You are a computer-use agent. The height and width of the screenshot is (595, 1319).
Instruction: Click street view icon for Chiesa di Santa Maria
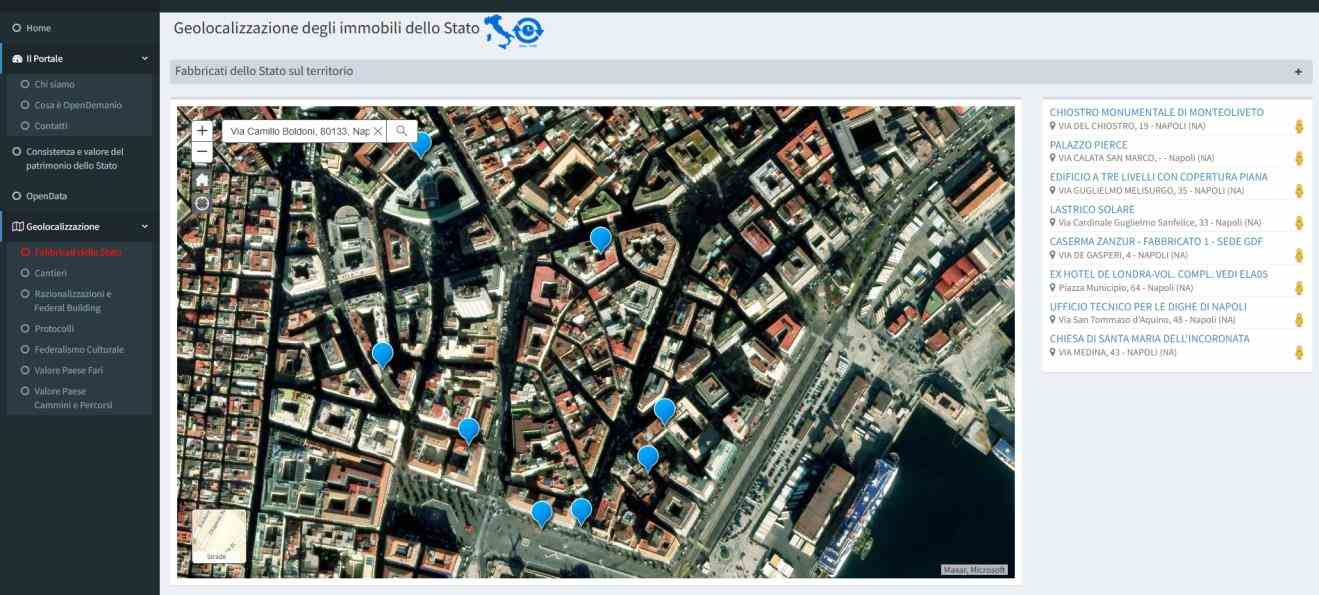(1299, 352)
